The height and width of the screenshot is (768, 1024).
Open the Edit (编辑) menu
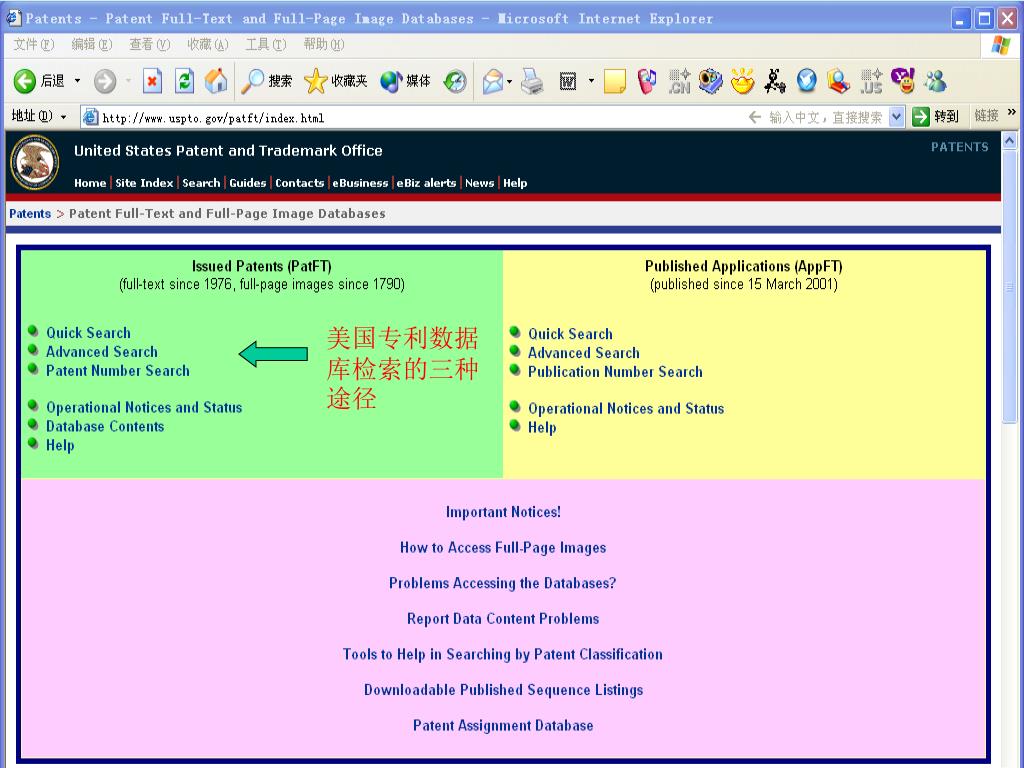[x=91, y=44]
